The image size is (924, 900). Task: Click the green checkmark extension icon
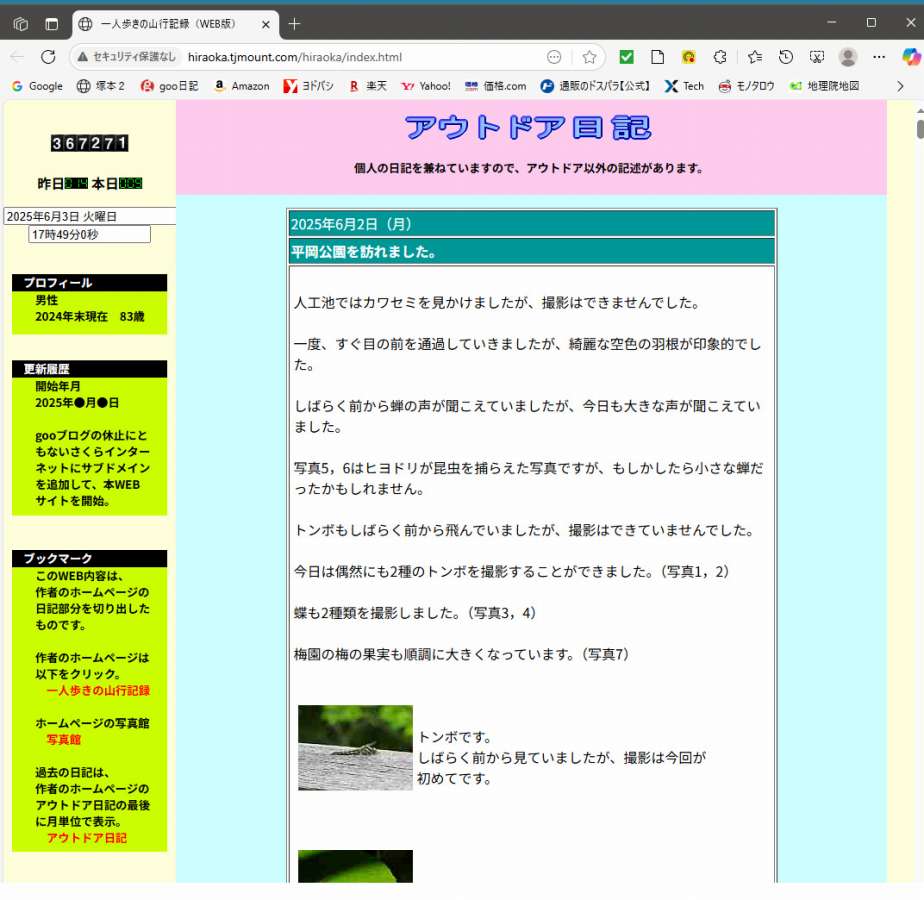626,57
